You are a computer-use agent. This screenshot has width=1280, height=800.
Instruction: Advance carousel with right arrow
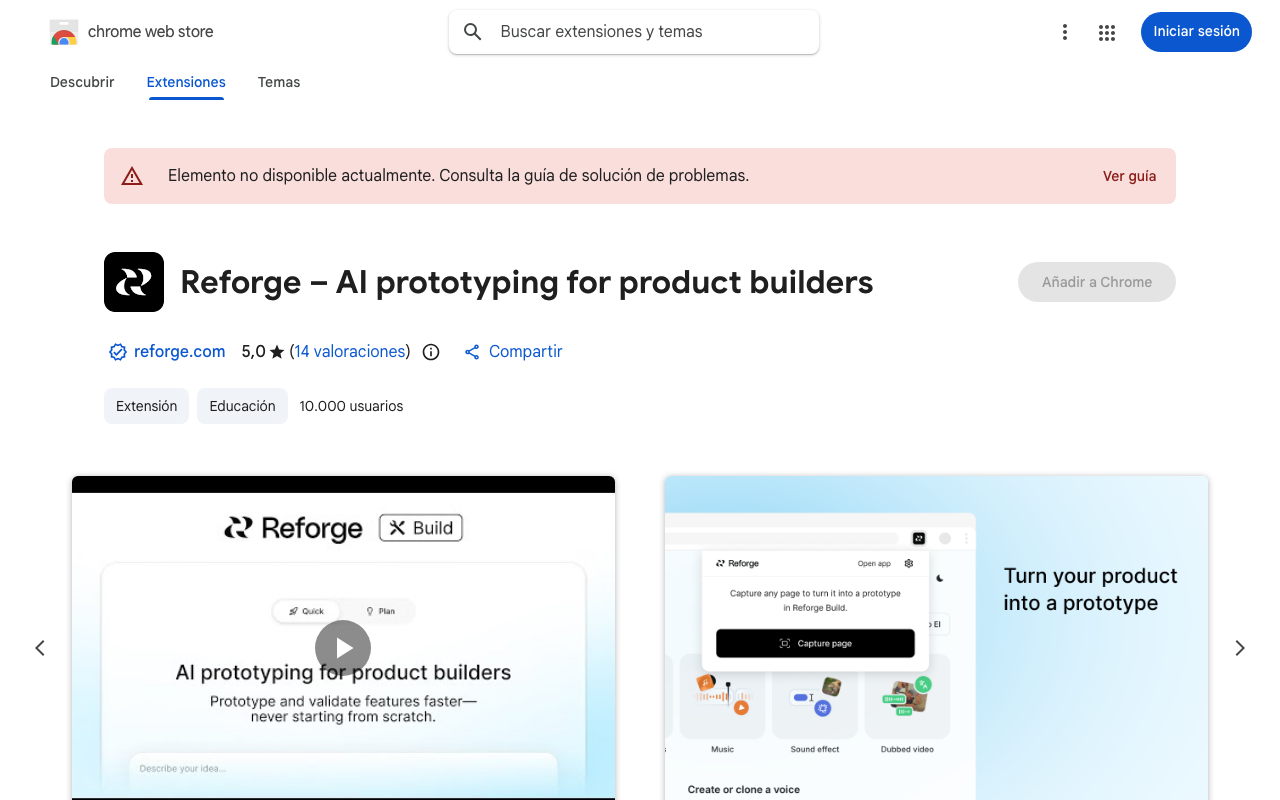click(x=1240, y=648)
